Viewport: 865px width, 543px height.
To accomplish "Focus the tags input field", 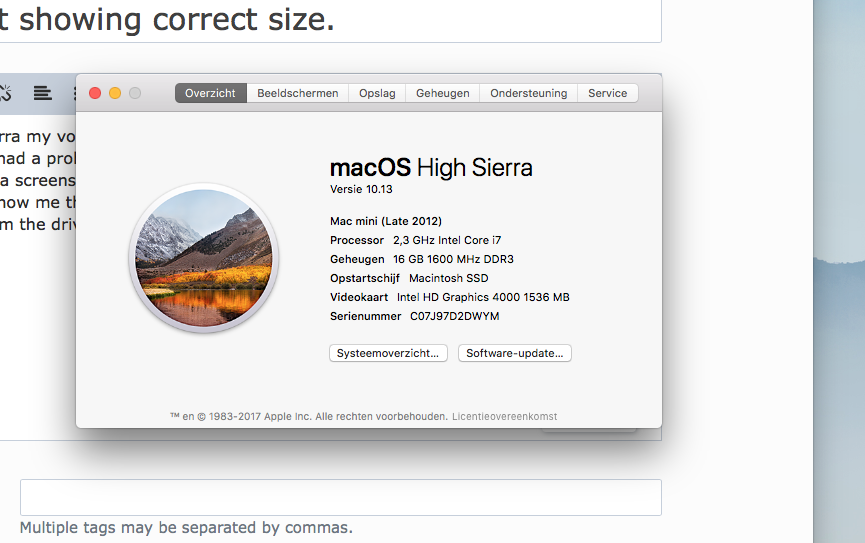I will 341,497.
